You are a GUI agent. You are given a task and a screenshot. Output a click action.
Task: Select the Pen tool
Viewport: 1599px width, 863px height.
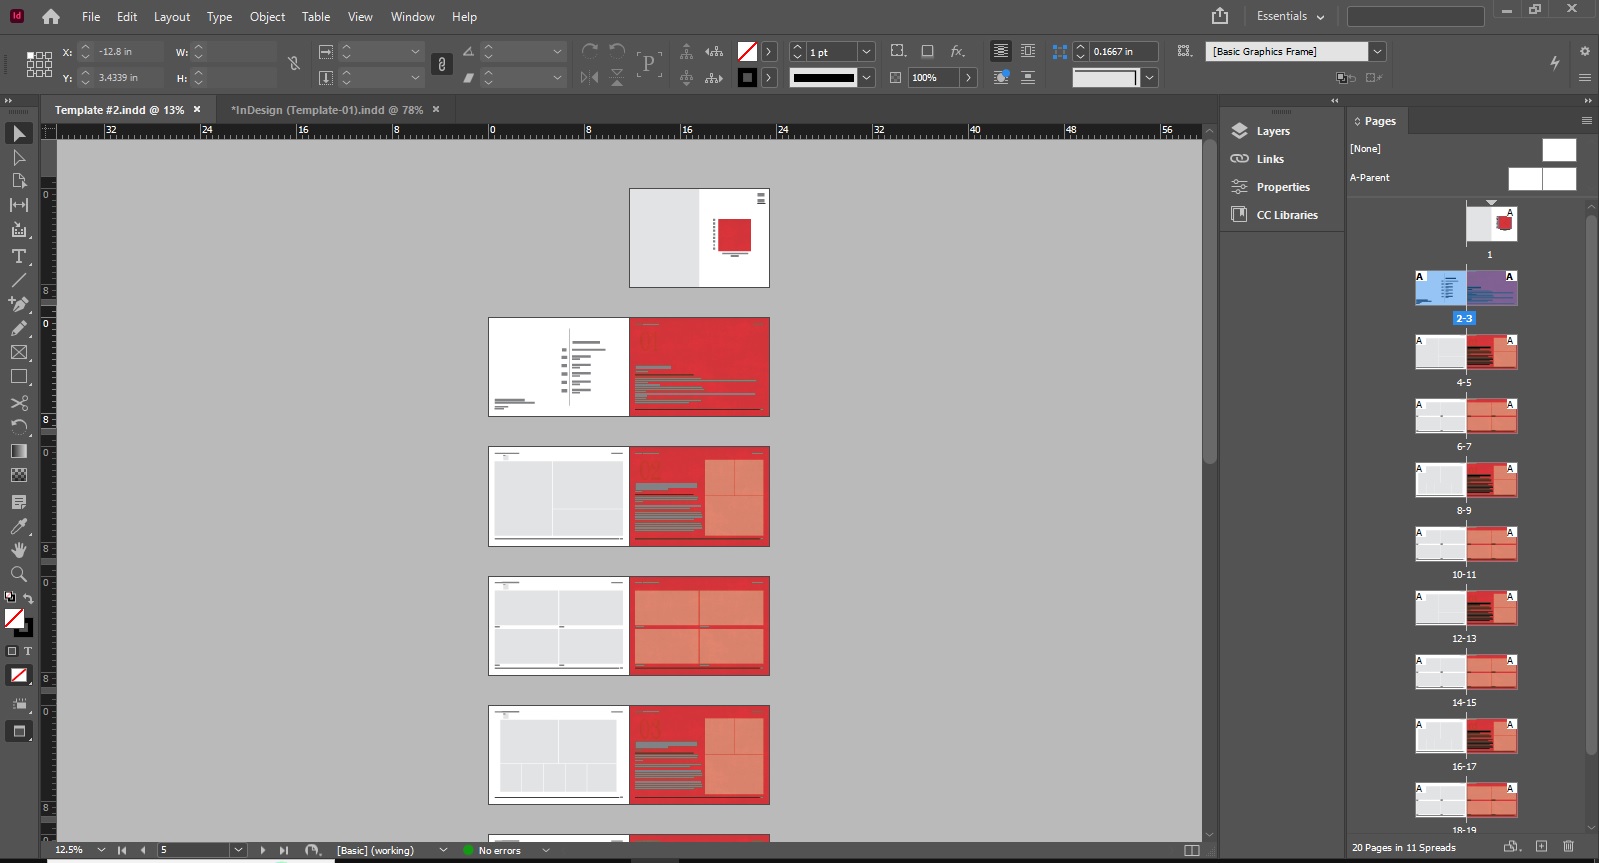pos(19,304)
